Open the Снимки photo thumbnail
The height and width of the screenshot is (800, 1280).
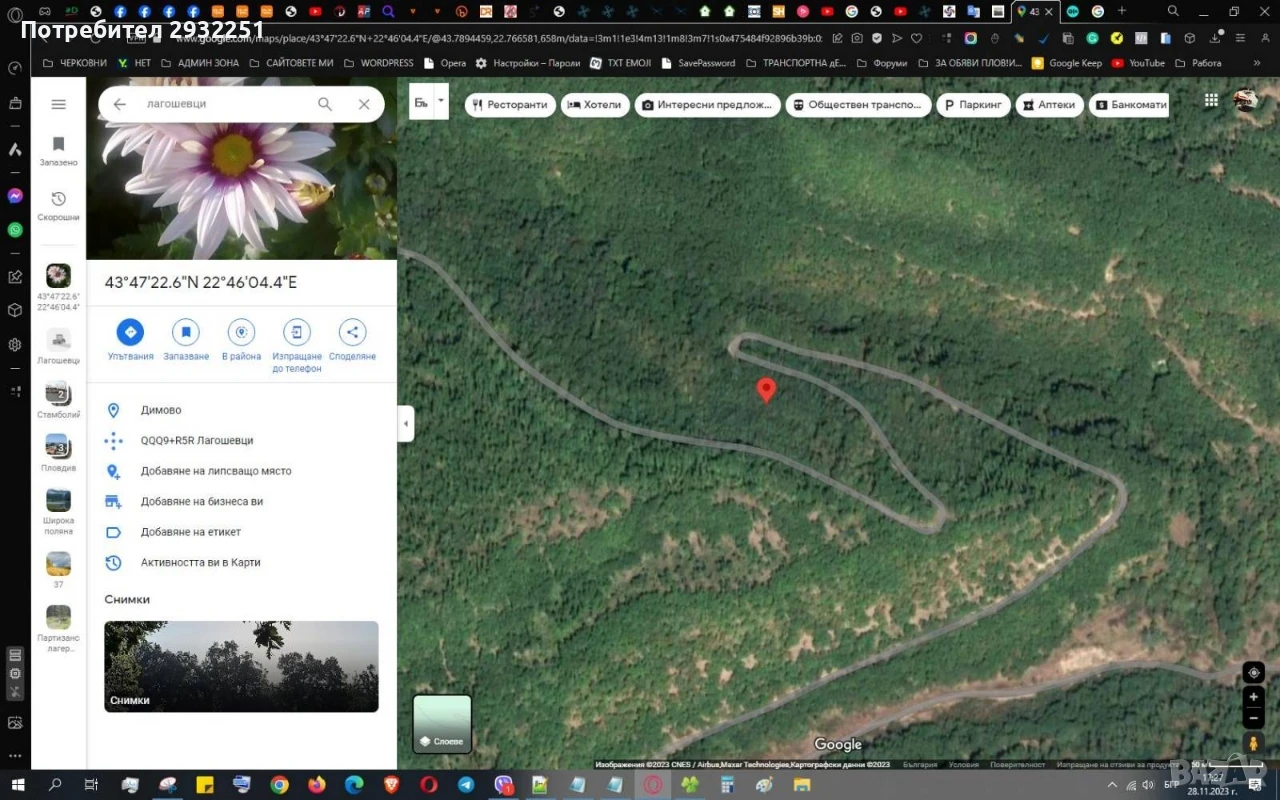coord(241,666)
